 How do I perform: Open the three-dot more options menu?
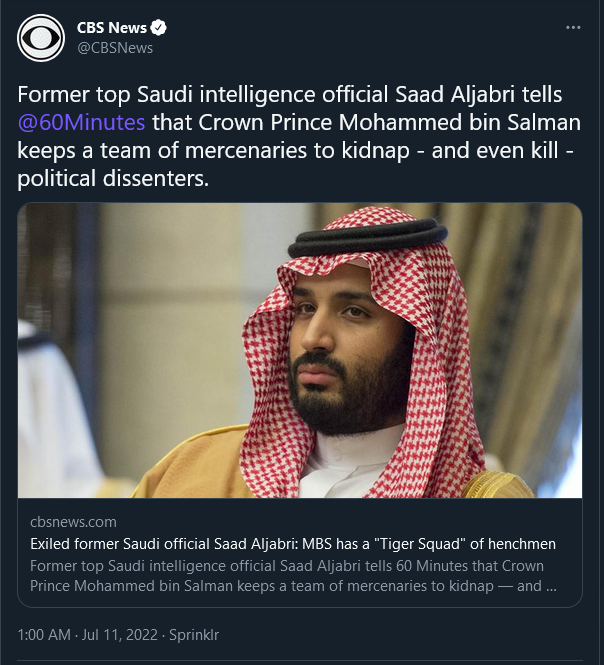573,28
